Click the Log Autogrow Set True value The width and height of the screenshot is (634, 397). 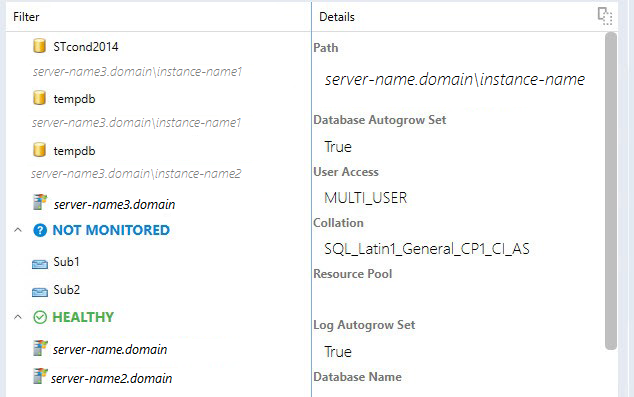[338, 352]
